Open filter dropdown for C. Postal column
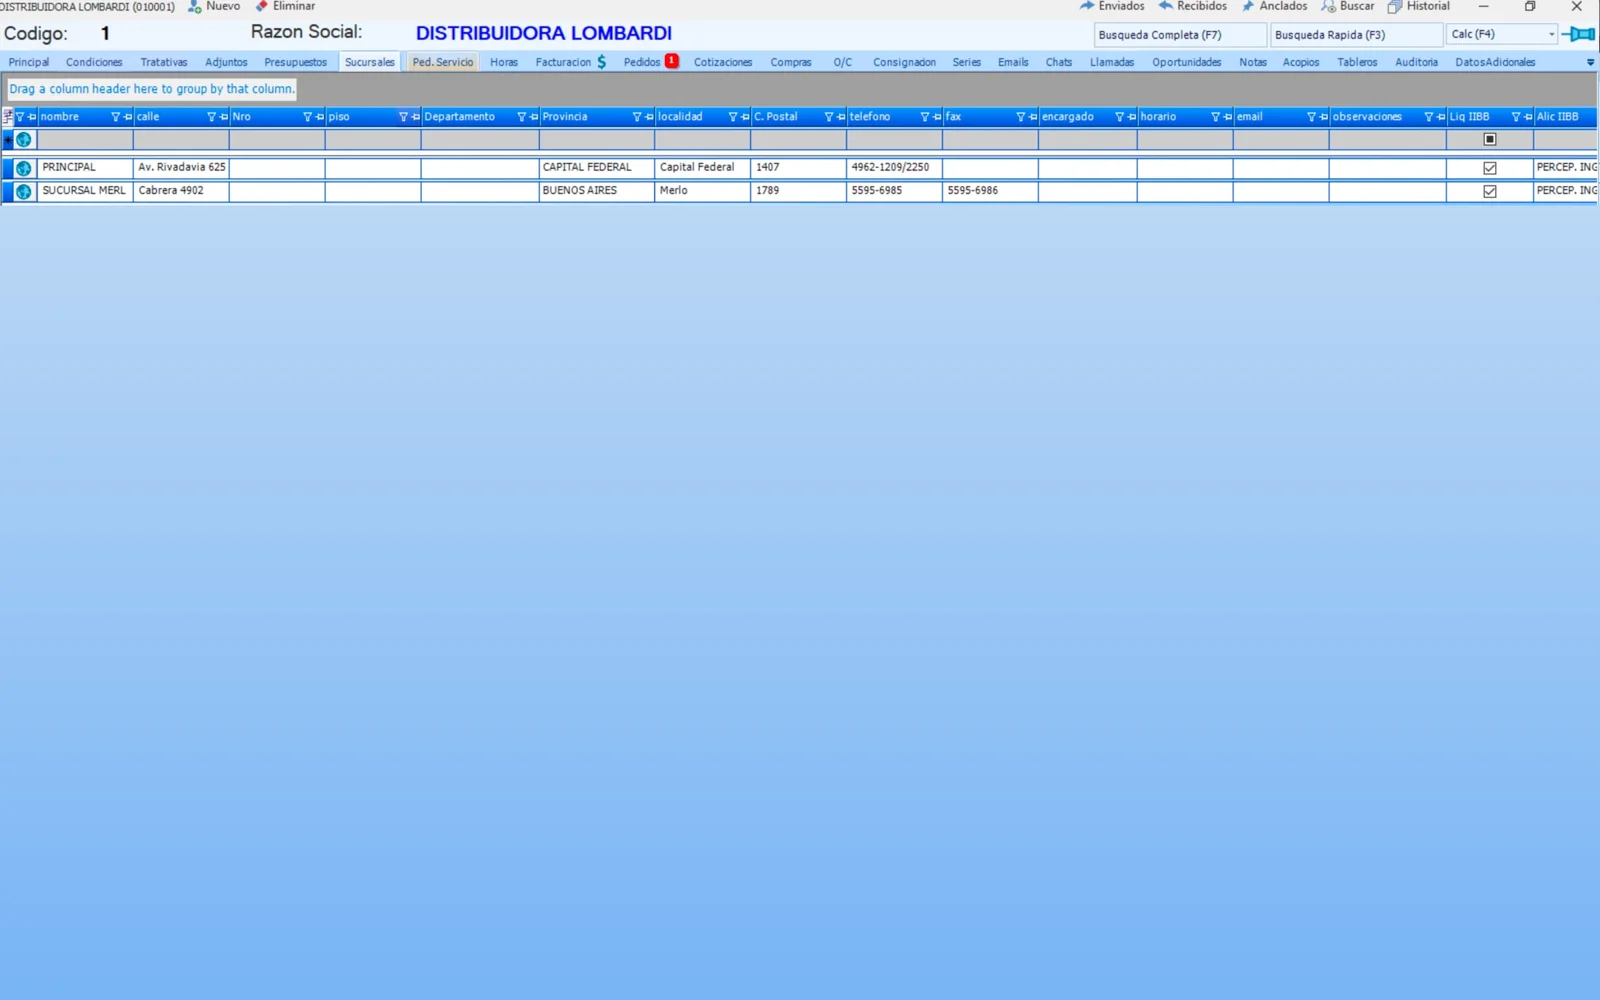Image resolution: width=1600 pixels, height=1000 pixels. pyautogui.click(x=828, y=117)
